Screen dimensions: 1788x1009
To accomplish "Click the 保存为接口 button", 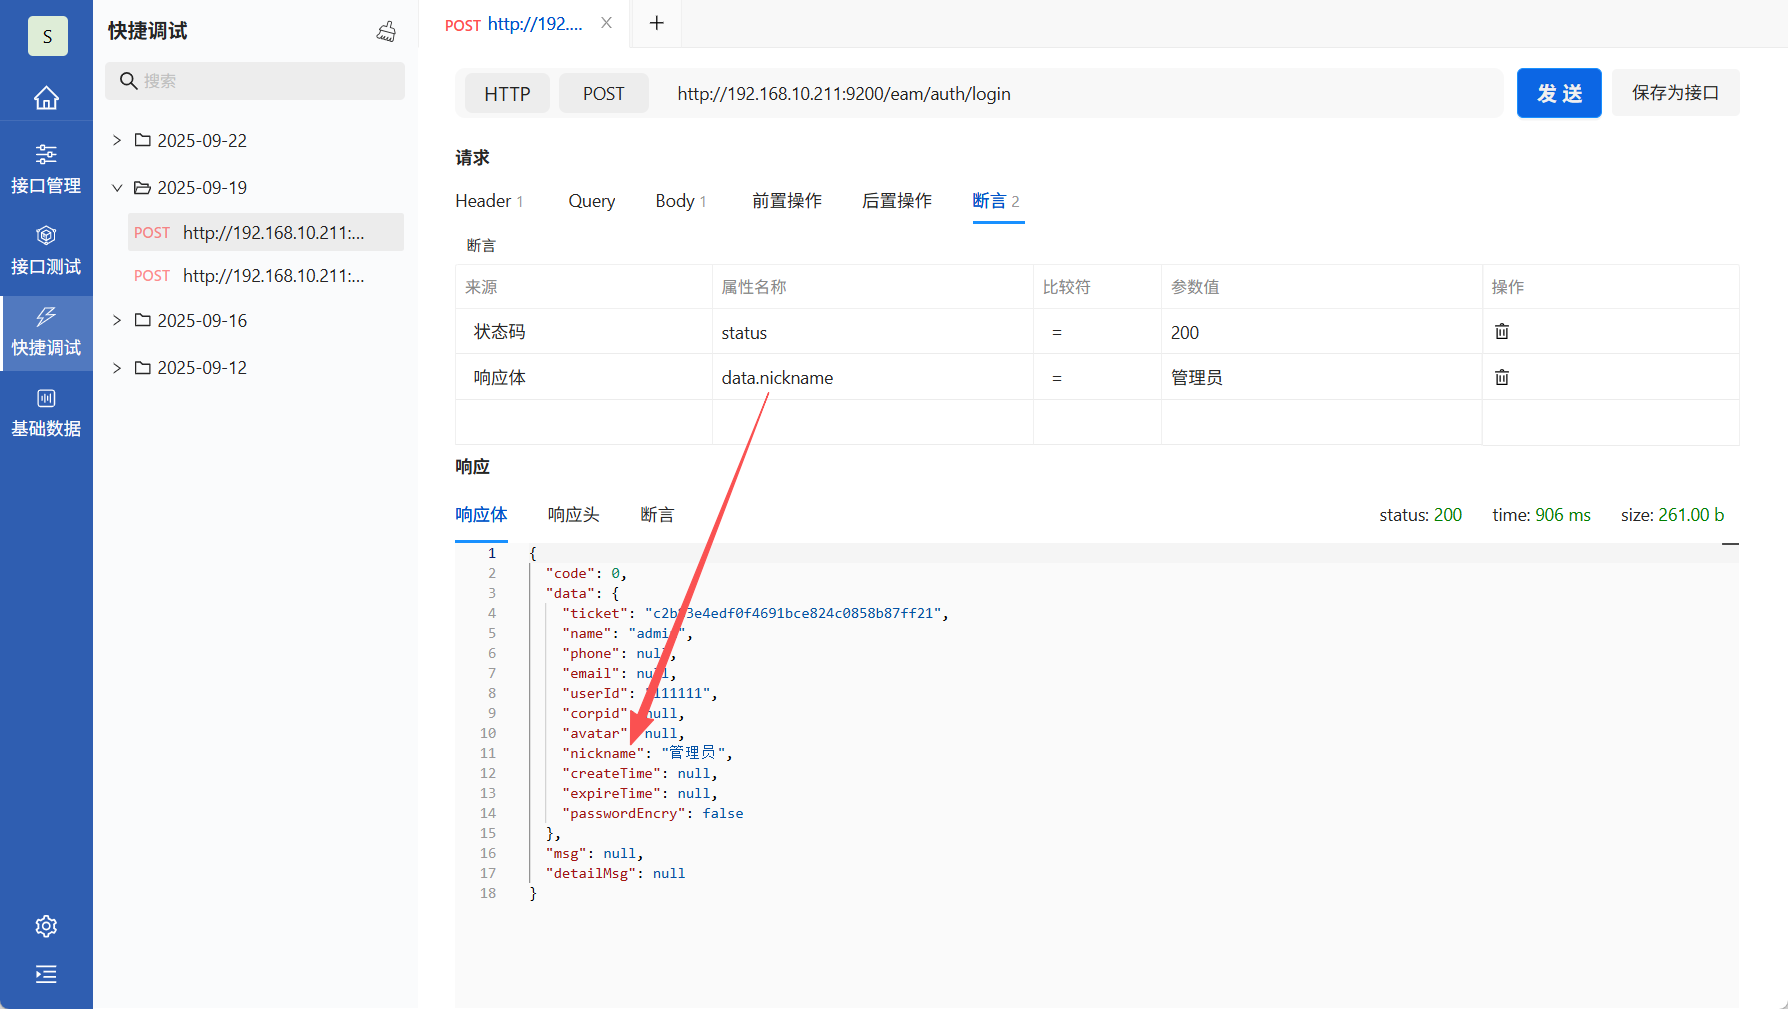I will coord(1675,93).
